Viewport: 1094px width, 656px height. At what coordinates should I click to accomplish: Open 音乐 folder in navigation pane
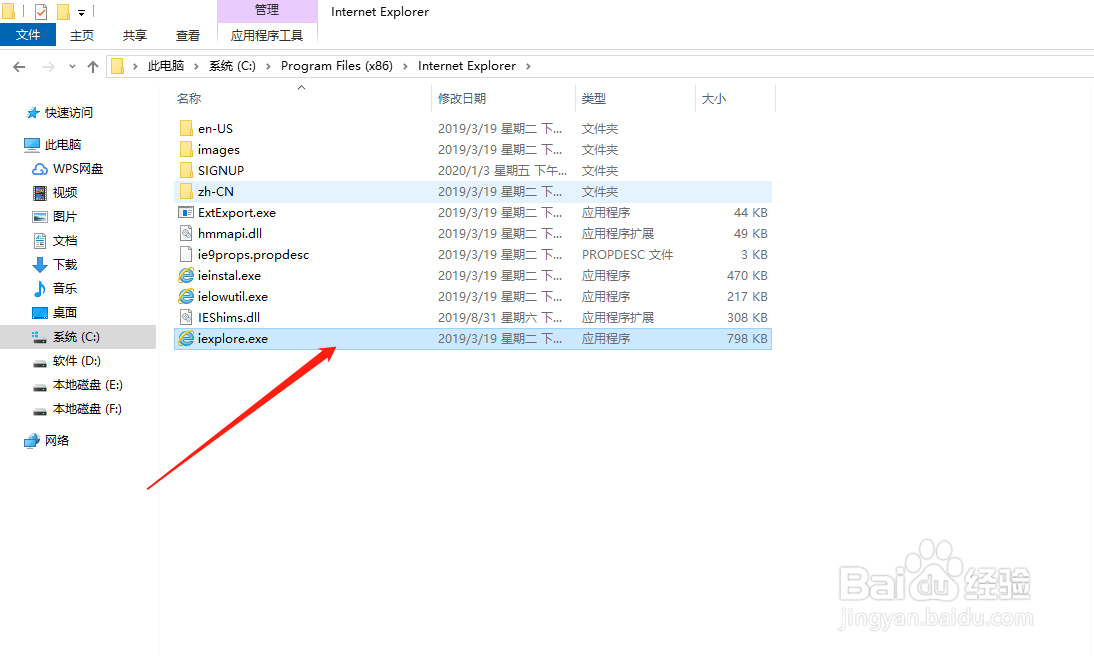click(65, 288)
